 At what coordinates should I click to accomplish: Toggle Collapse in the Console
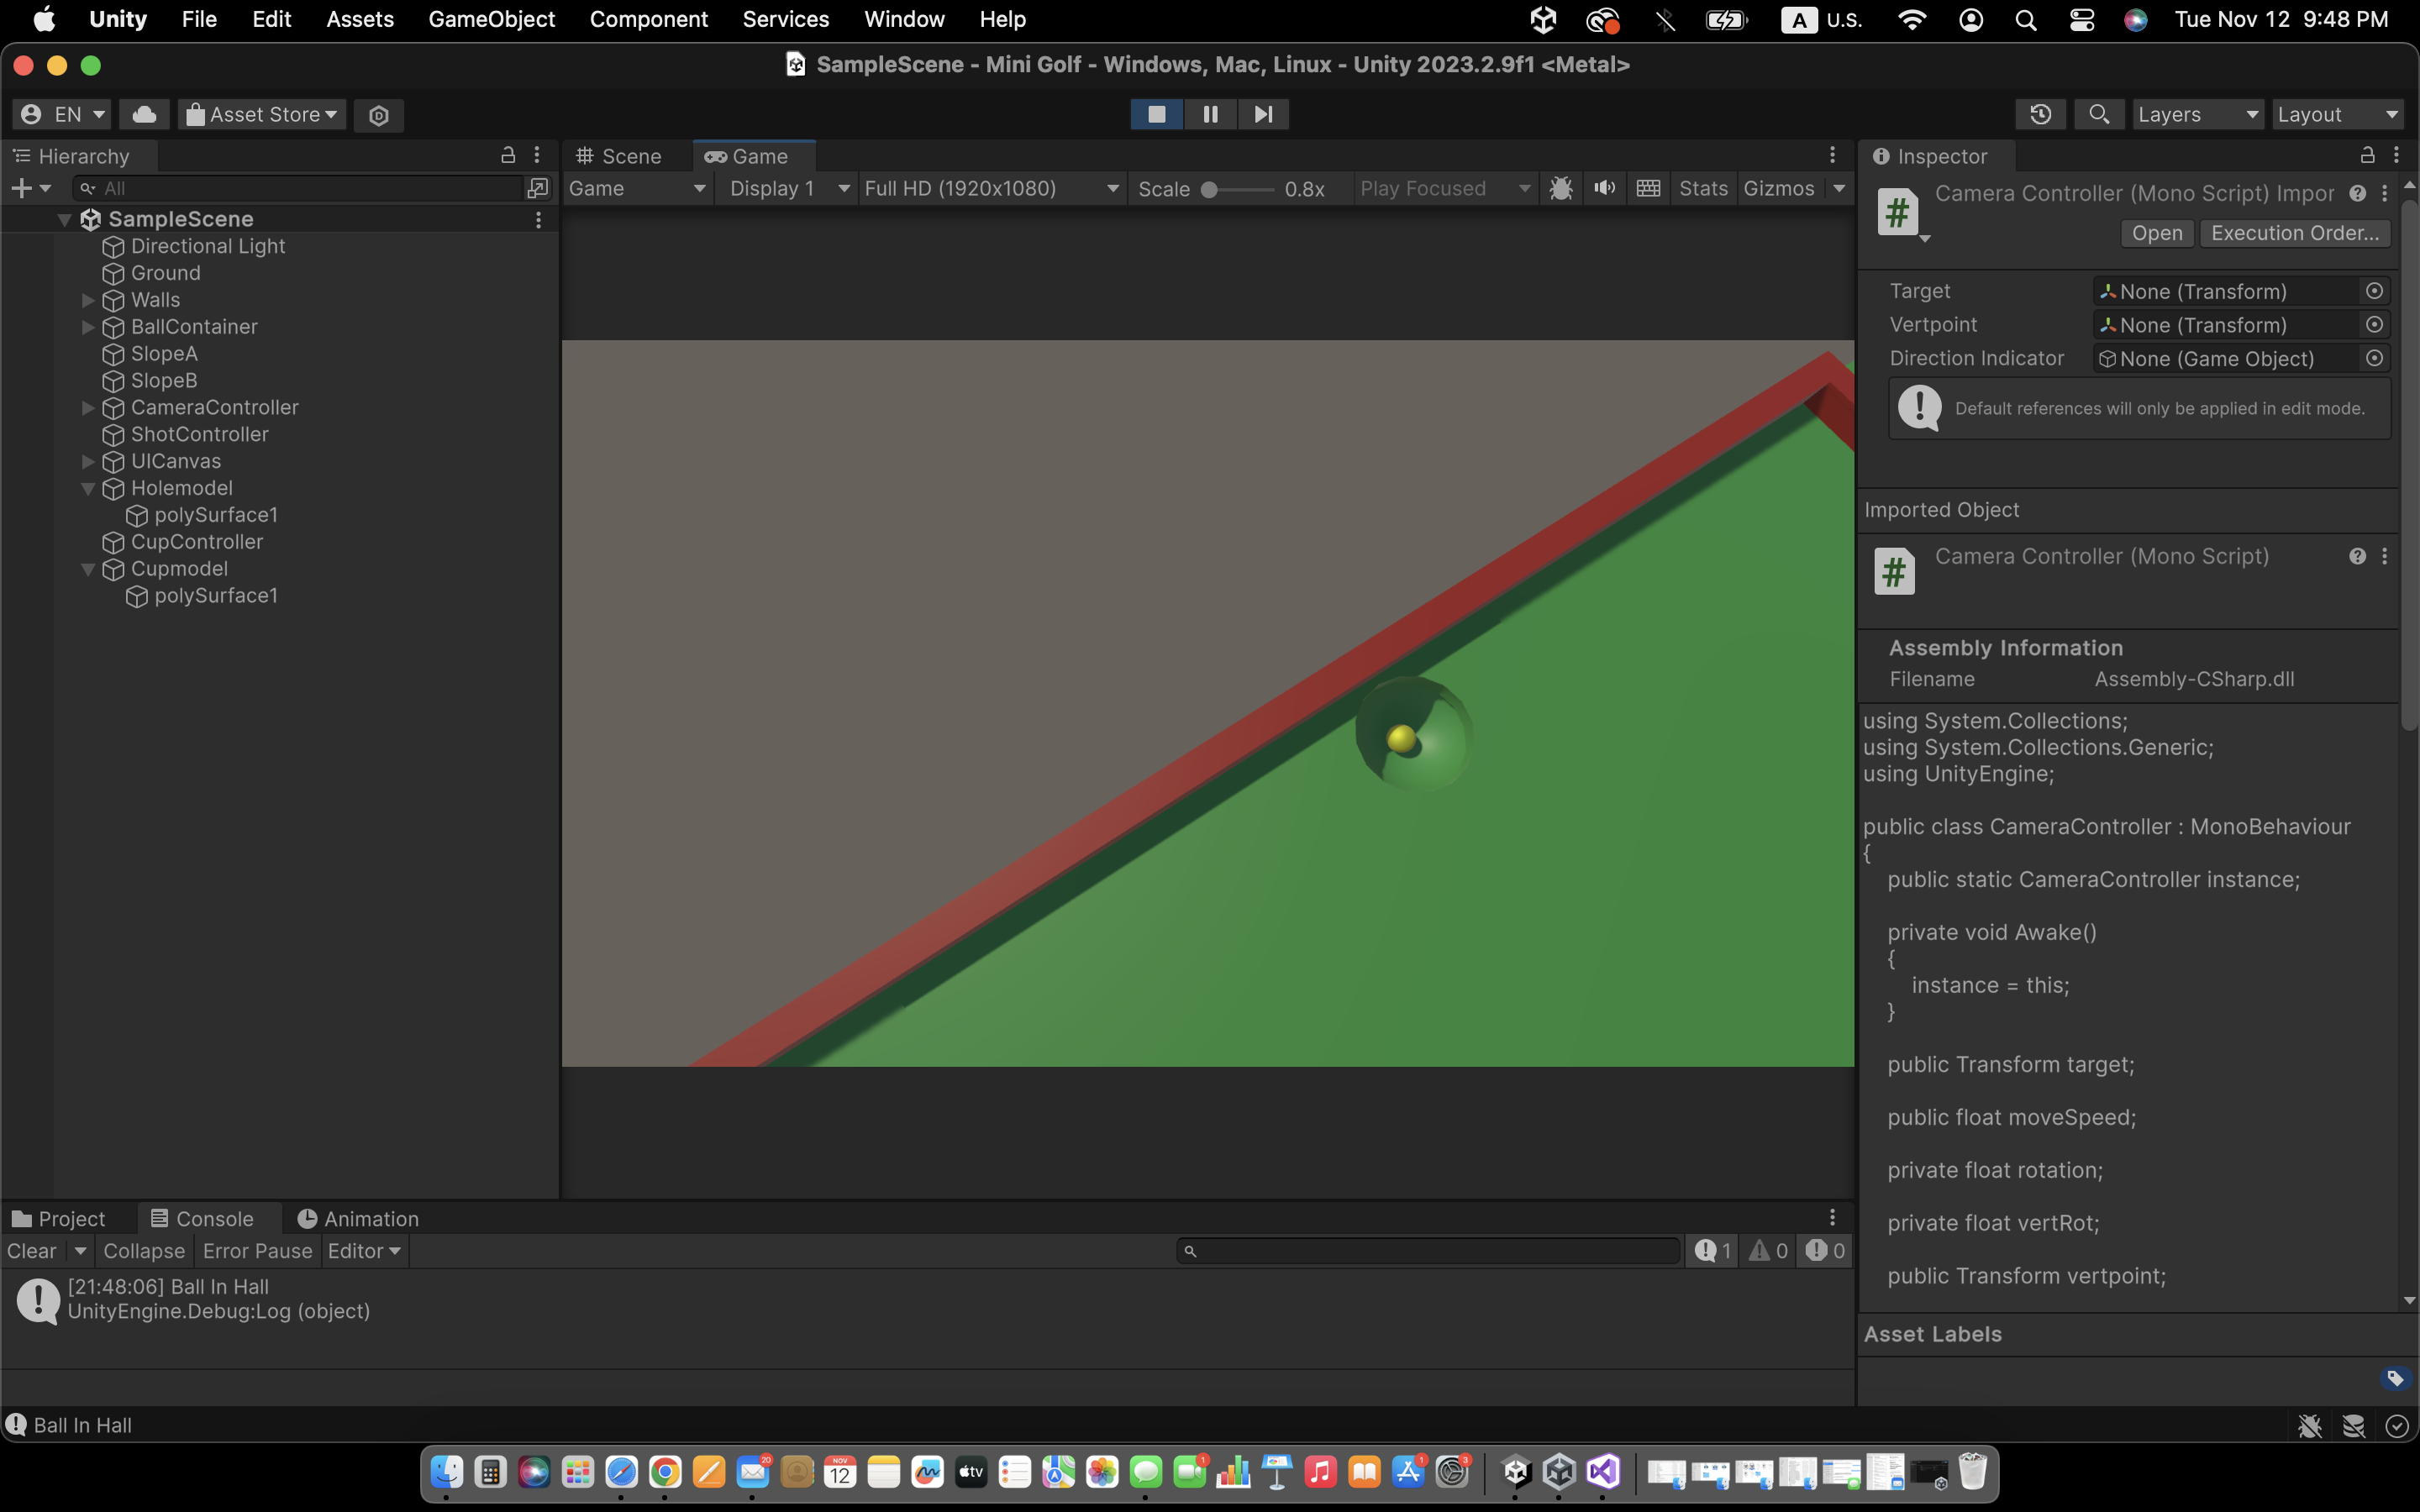[x=144, y=1251]
